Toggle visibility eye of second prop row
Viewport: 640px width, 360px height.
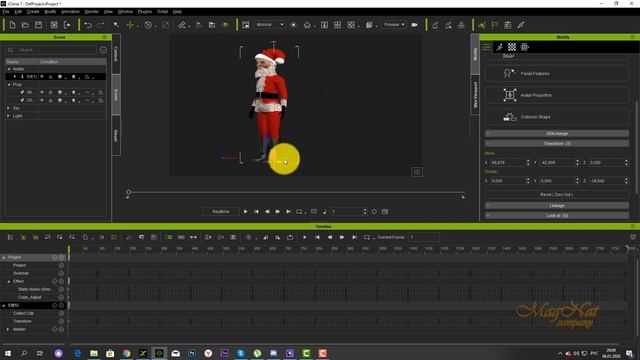tap(42, 100)
